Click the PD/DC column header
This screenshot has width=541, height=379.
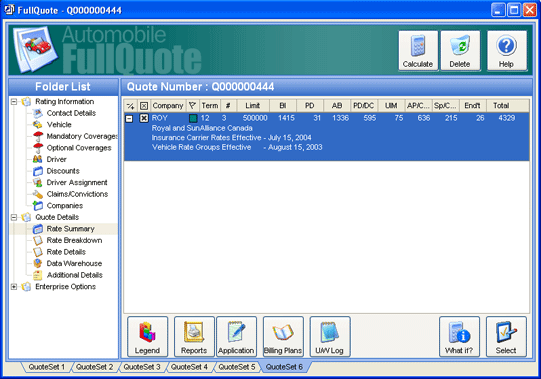point(364,106)
